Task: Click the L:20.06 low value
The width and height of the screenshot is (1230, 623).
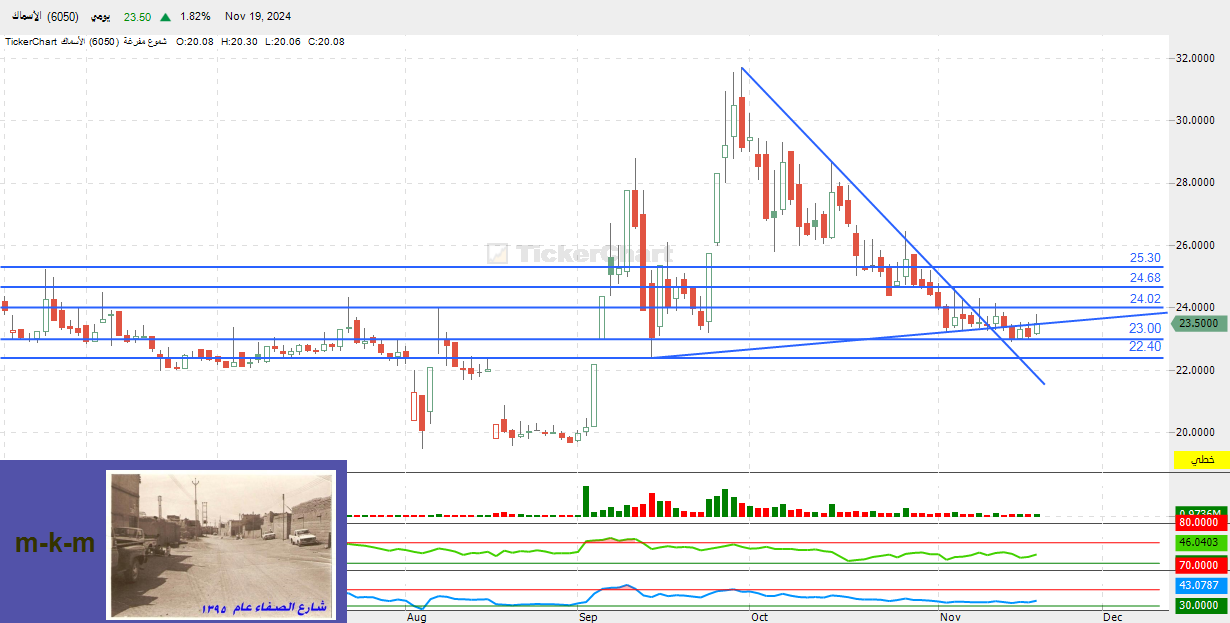Action: [x=282, y=42]
